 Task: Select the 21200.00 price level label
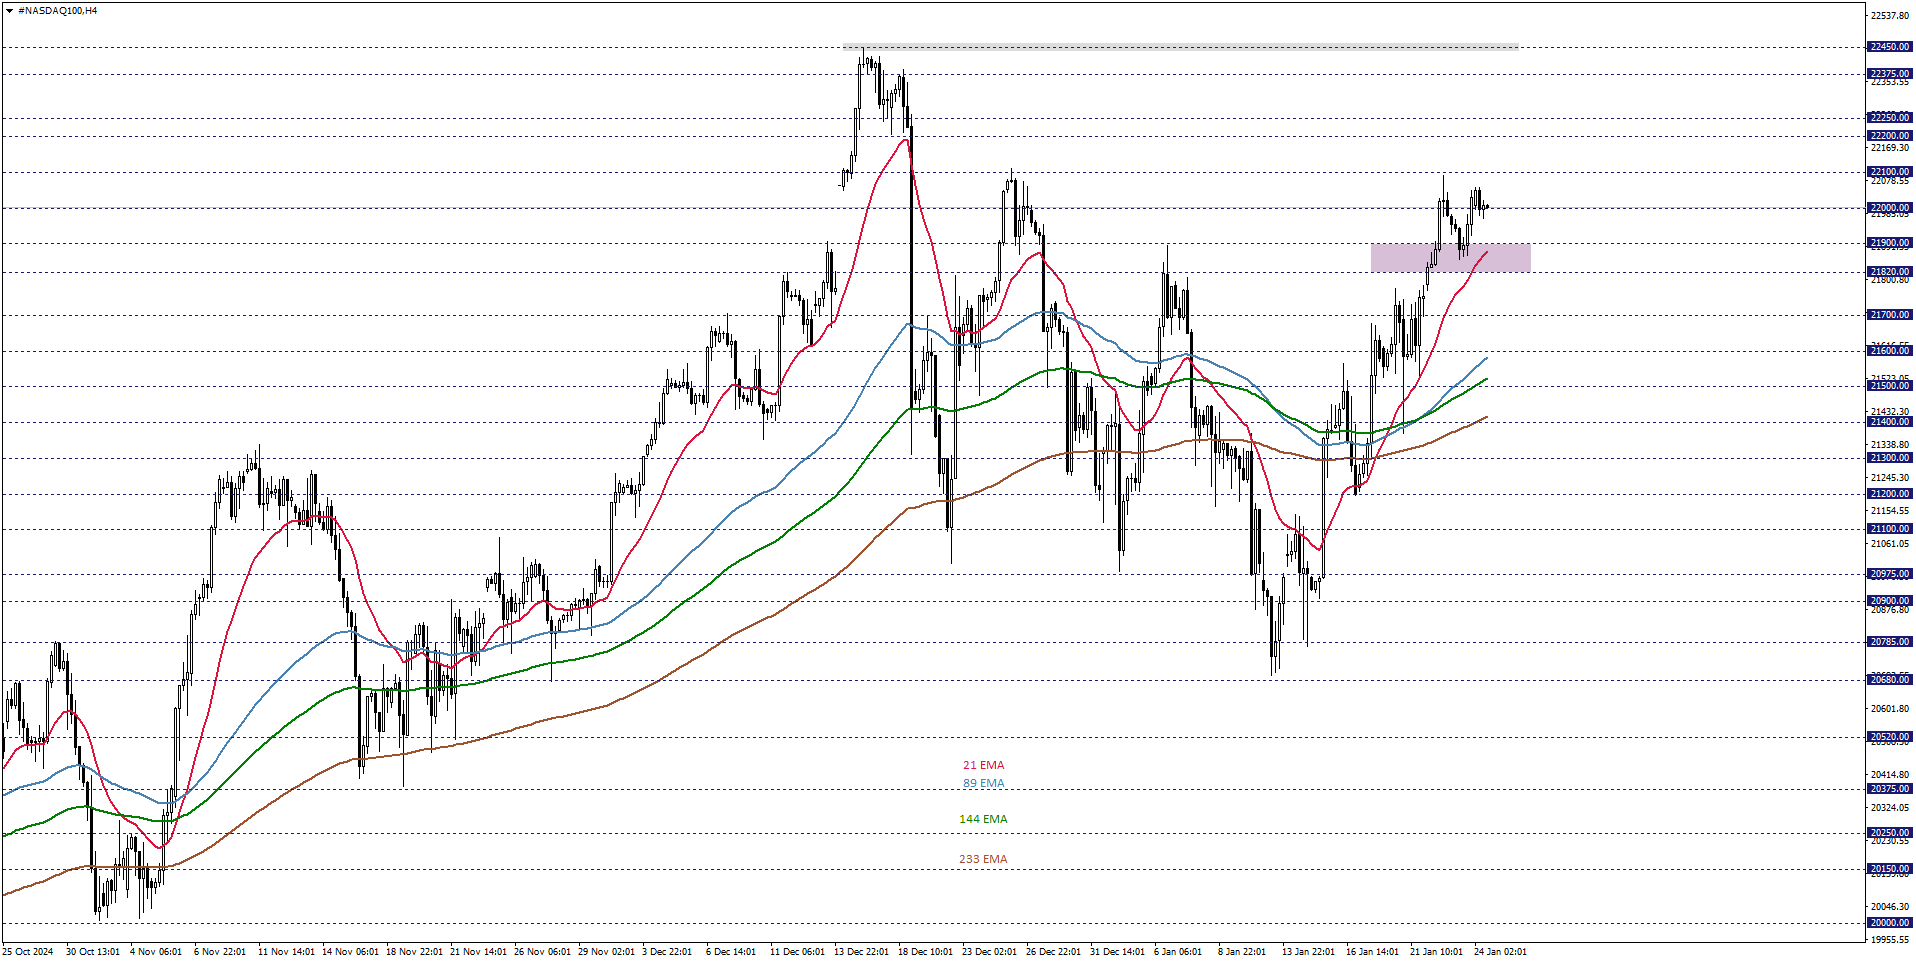click(x=1889, y=494)
